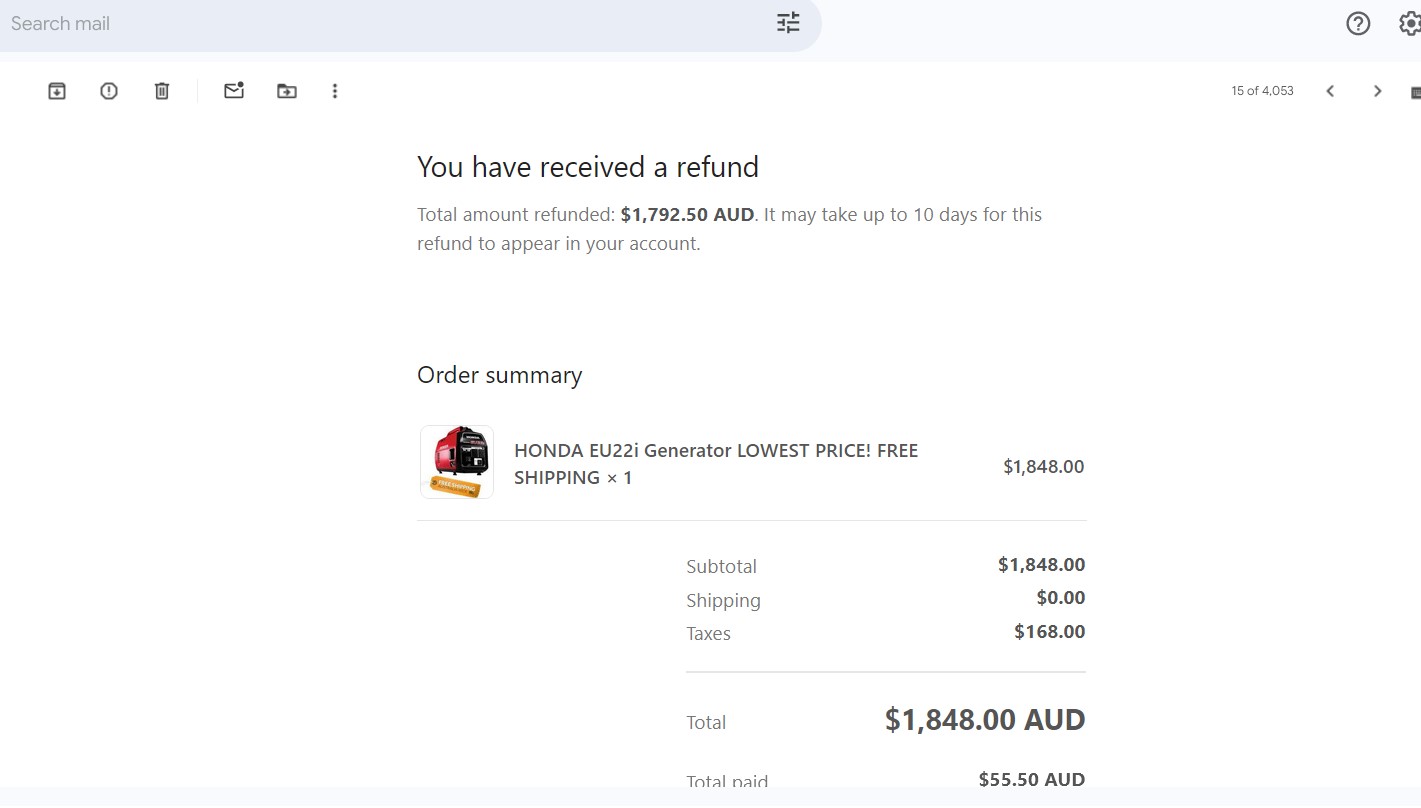Click the $1,848.00 AUD total amount

984,720
